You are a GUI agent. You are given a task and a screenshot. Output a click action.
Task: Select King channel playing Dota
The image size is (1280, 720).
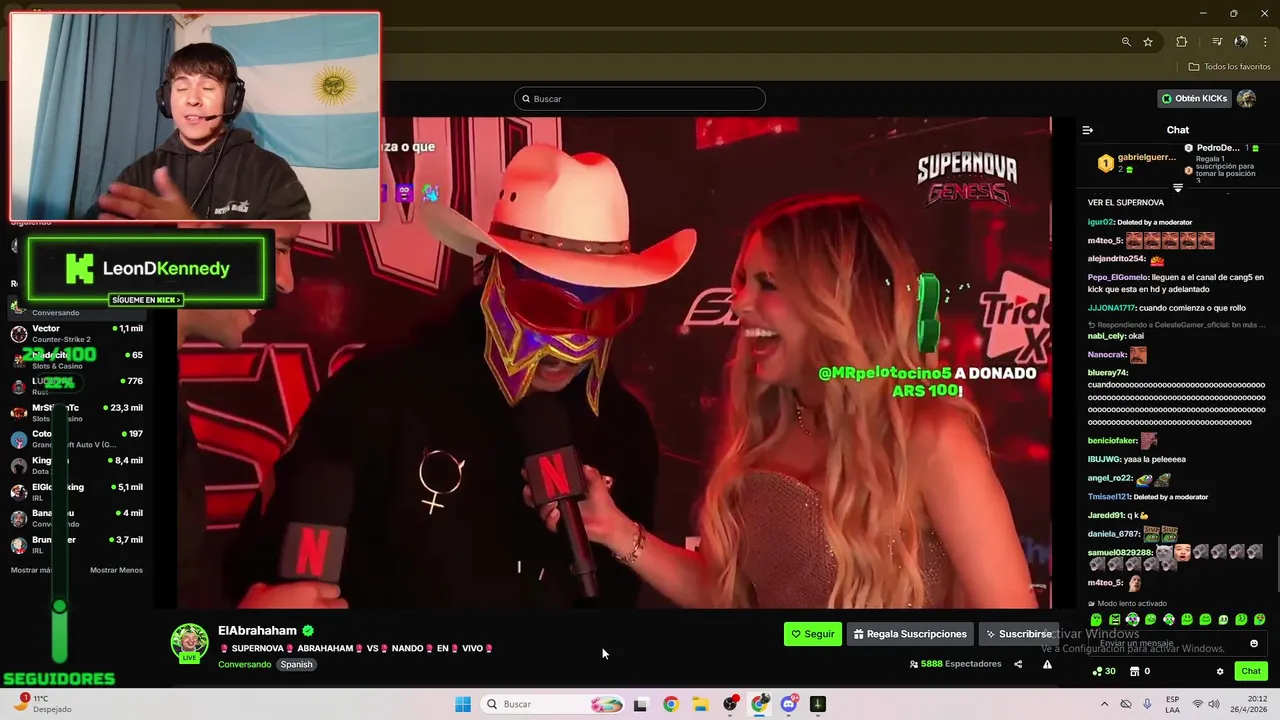(76, 465)
